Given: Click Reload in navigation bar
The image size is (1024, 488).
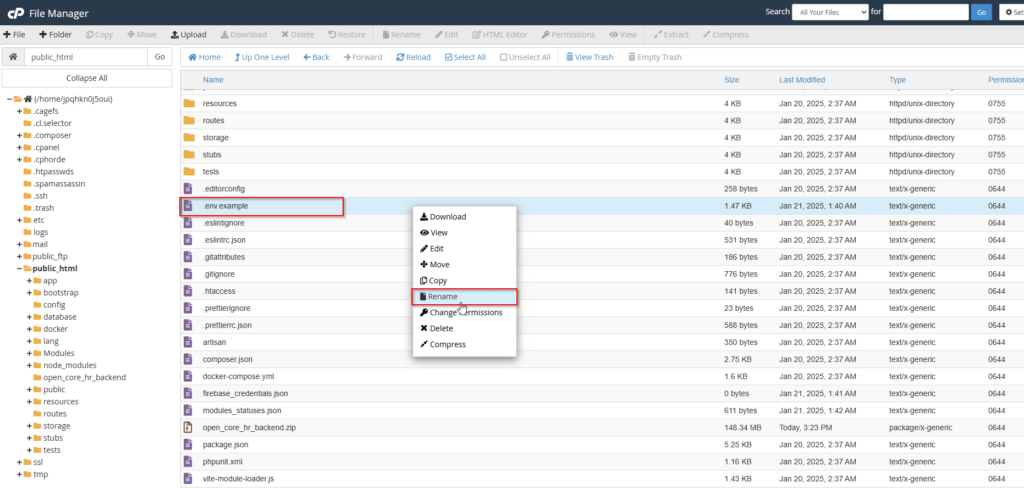Looking at the screenshot, I should click(413, 57).
